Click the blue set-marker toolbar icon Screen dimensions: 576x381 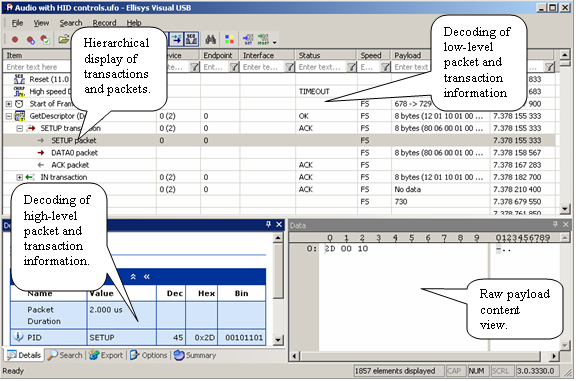click(x=248, y=39)
